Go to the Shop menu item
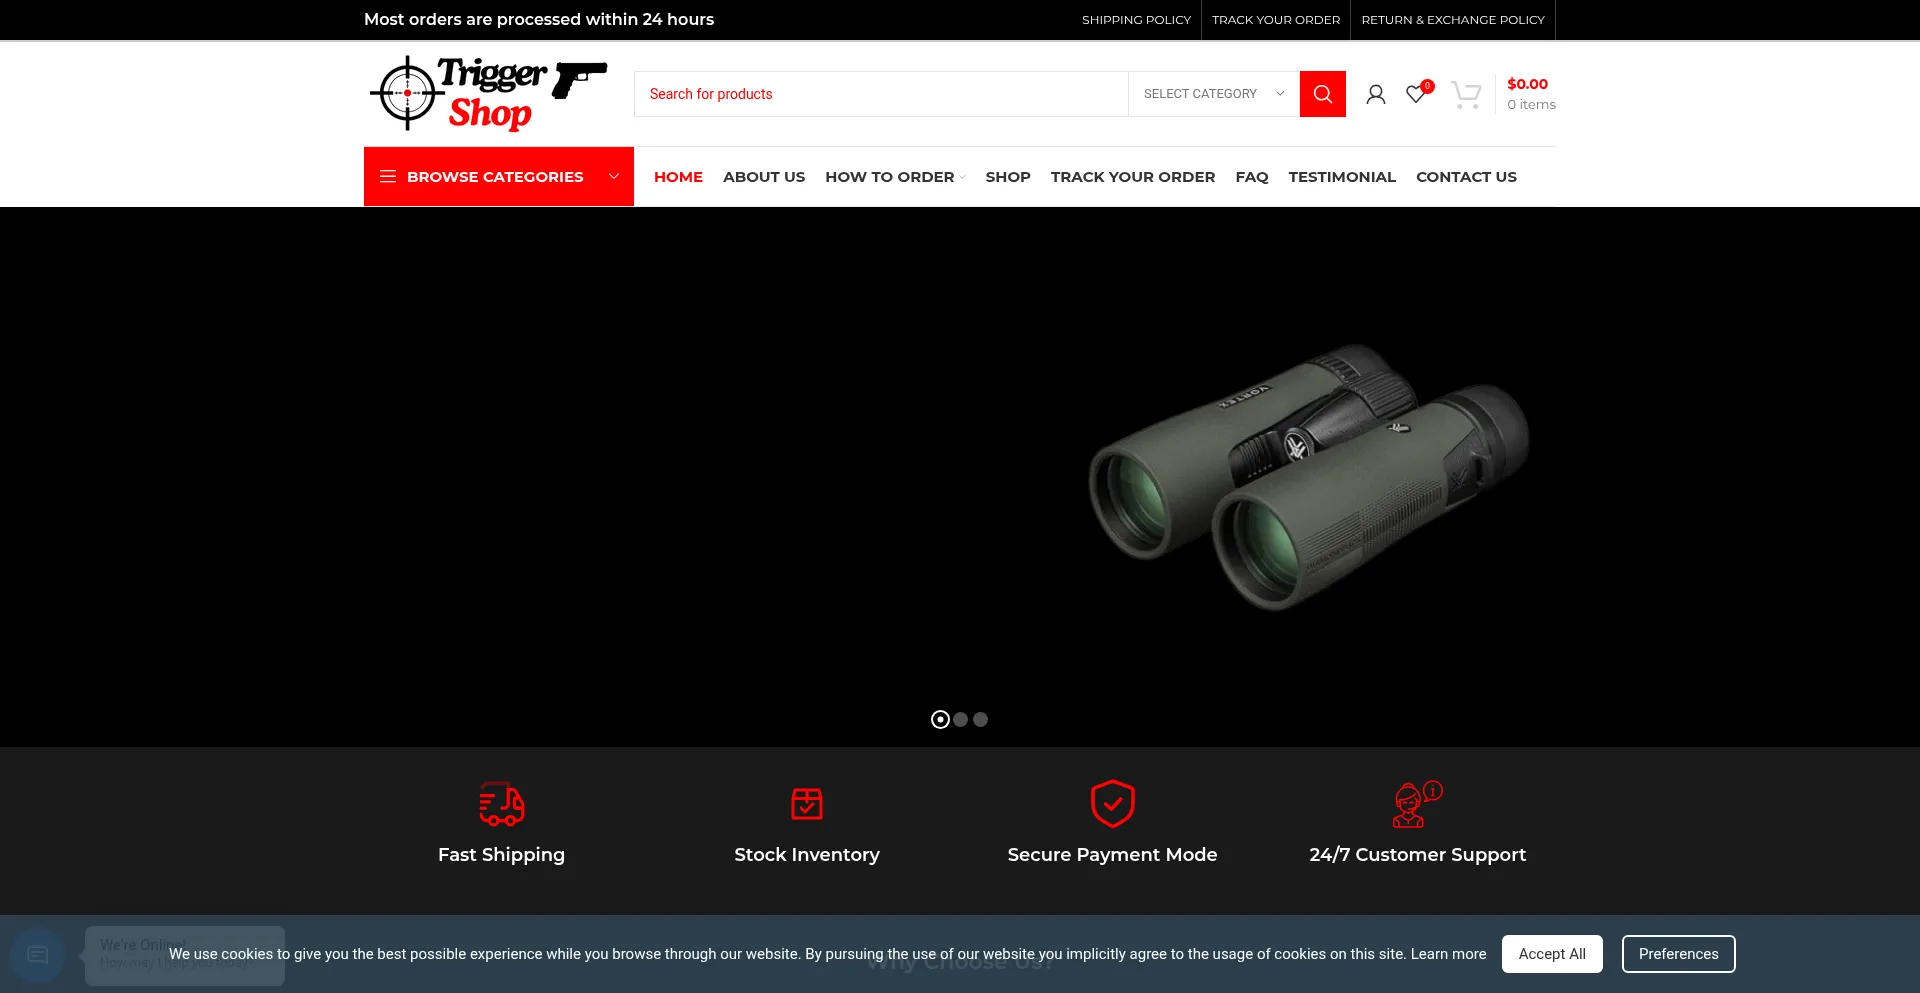Image resolution: width=1920 pixels, height=993 pixels. point(1007,177)
